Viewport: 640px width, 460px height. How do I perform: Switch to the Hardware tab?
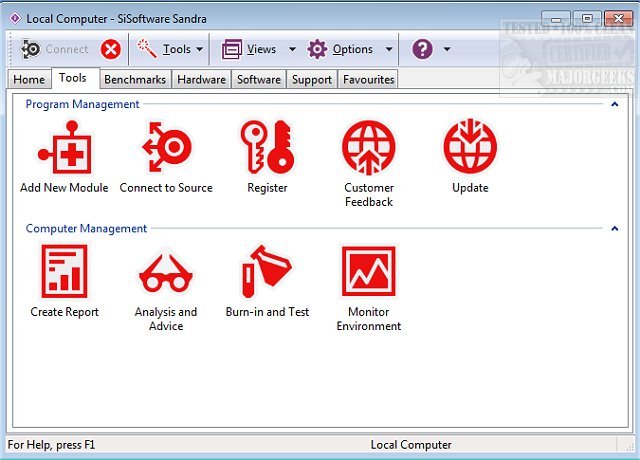(x=203, y=79)
